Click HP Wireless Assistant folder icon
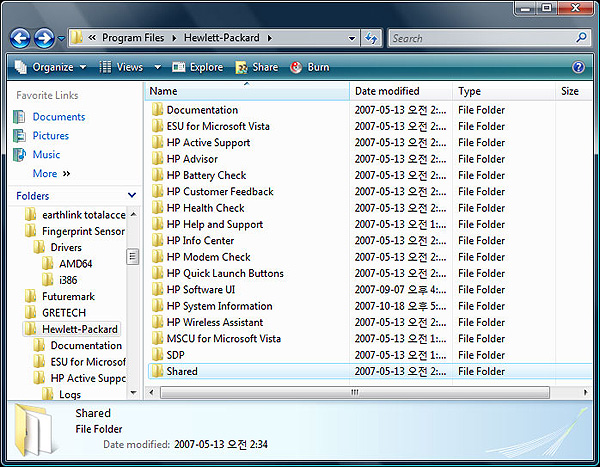Viewport: 600px width, 467px height. (x=157, y=322)
